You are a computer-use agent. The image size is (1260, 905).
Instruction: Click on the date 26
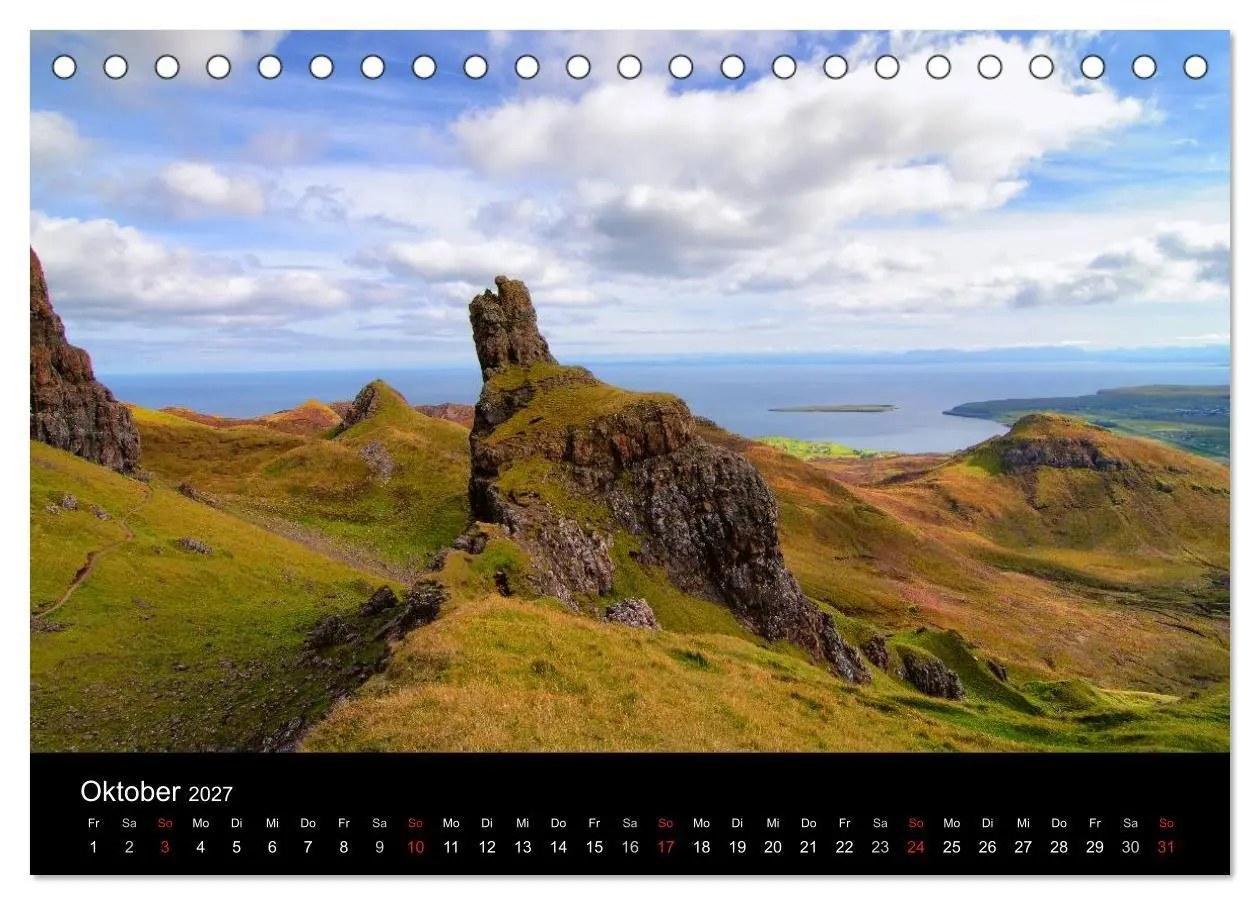pos(988,847)
